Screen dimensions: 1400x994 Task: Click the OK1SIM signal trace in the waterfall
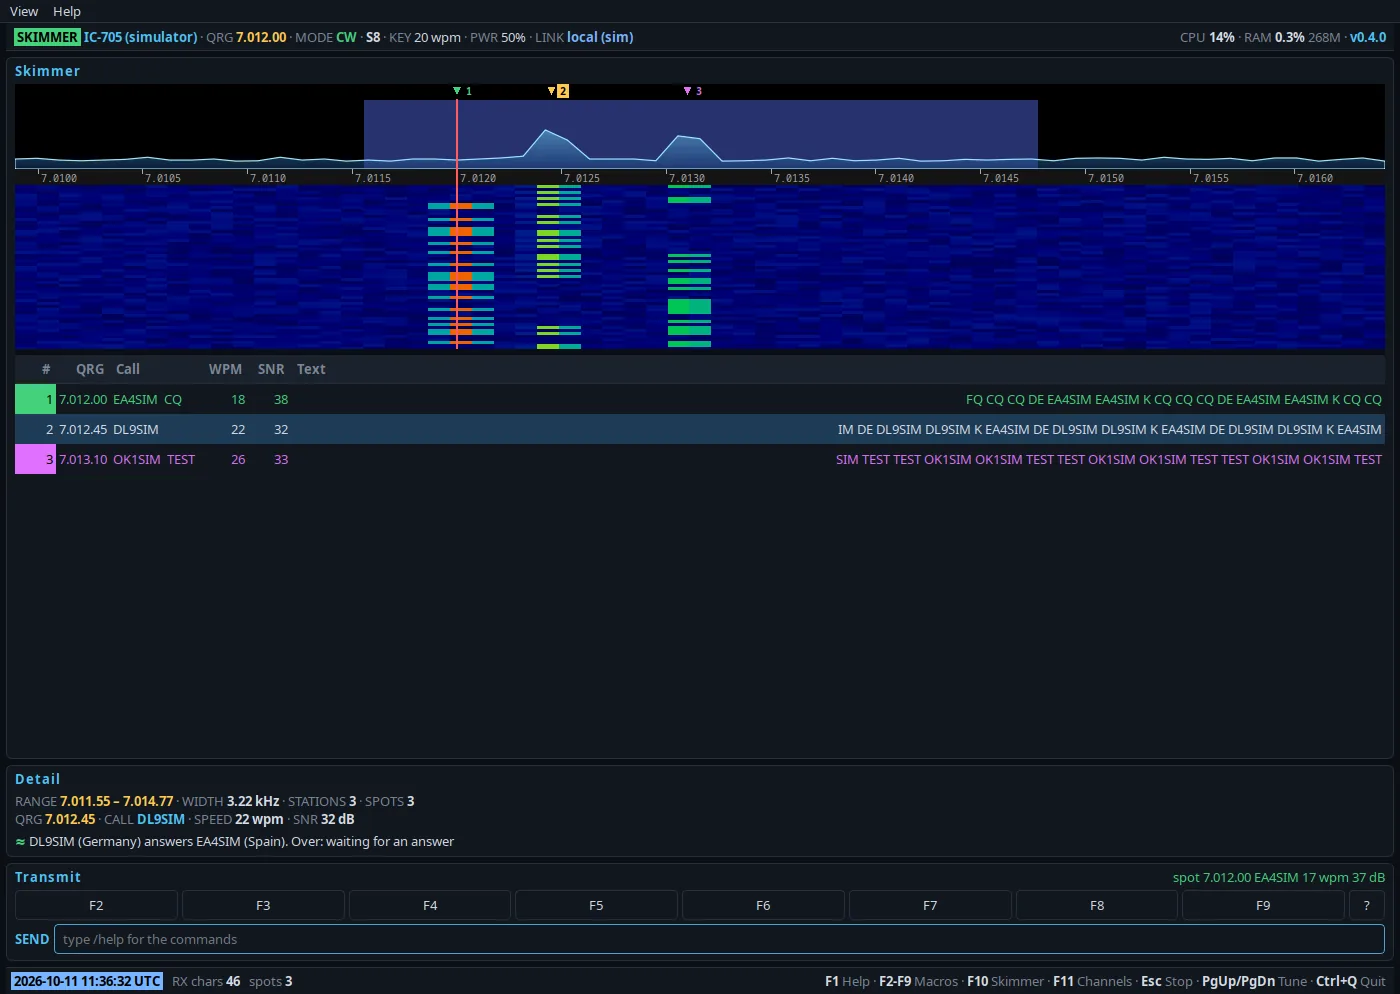tap(689, 267)
